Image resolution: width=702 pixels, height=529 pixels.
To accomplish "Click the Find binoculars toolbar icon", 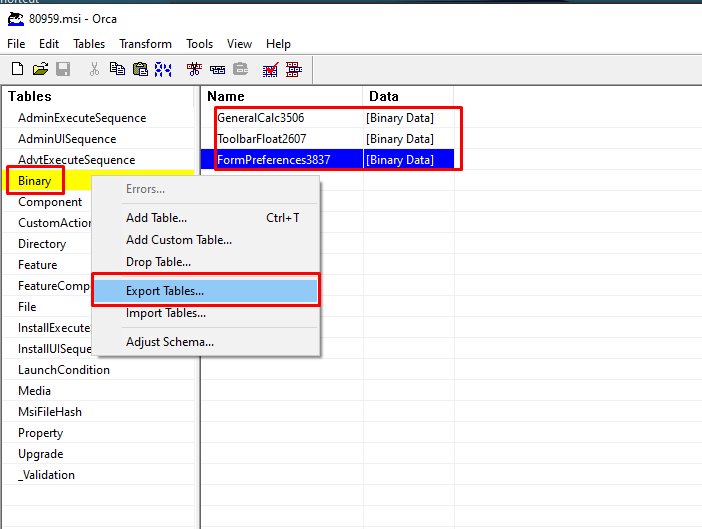I will (163, 69).
